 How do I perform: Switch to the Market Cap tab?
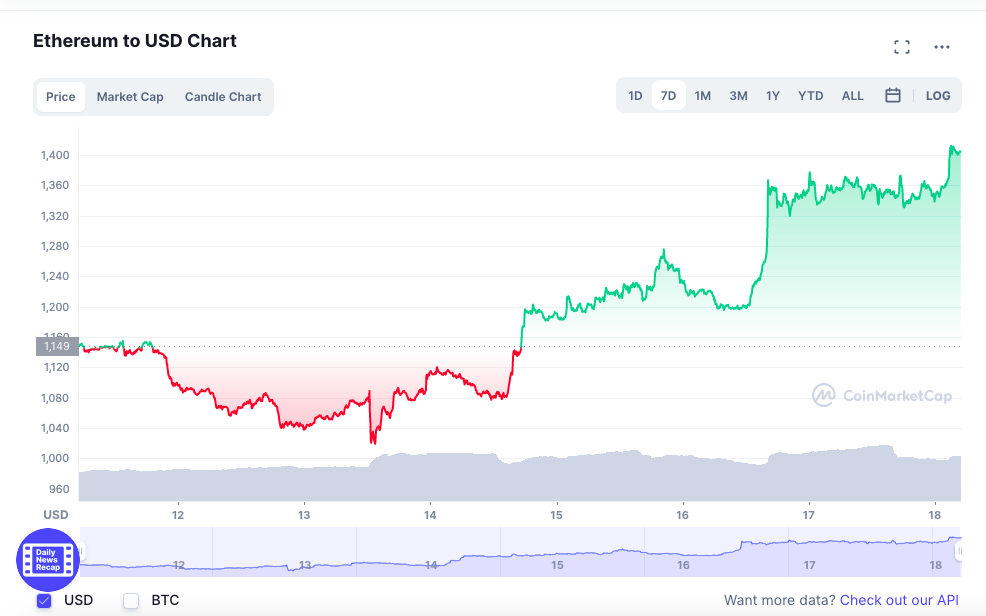click(130, 97)
